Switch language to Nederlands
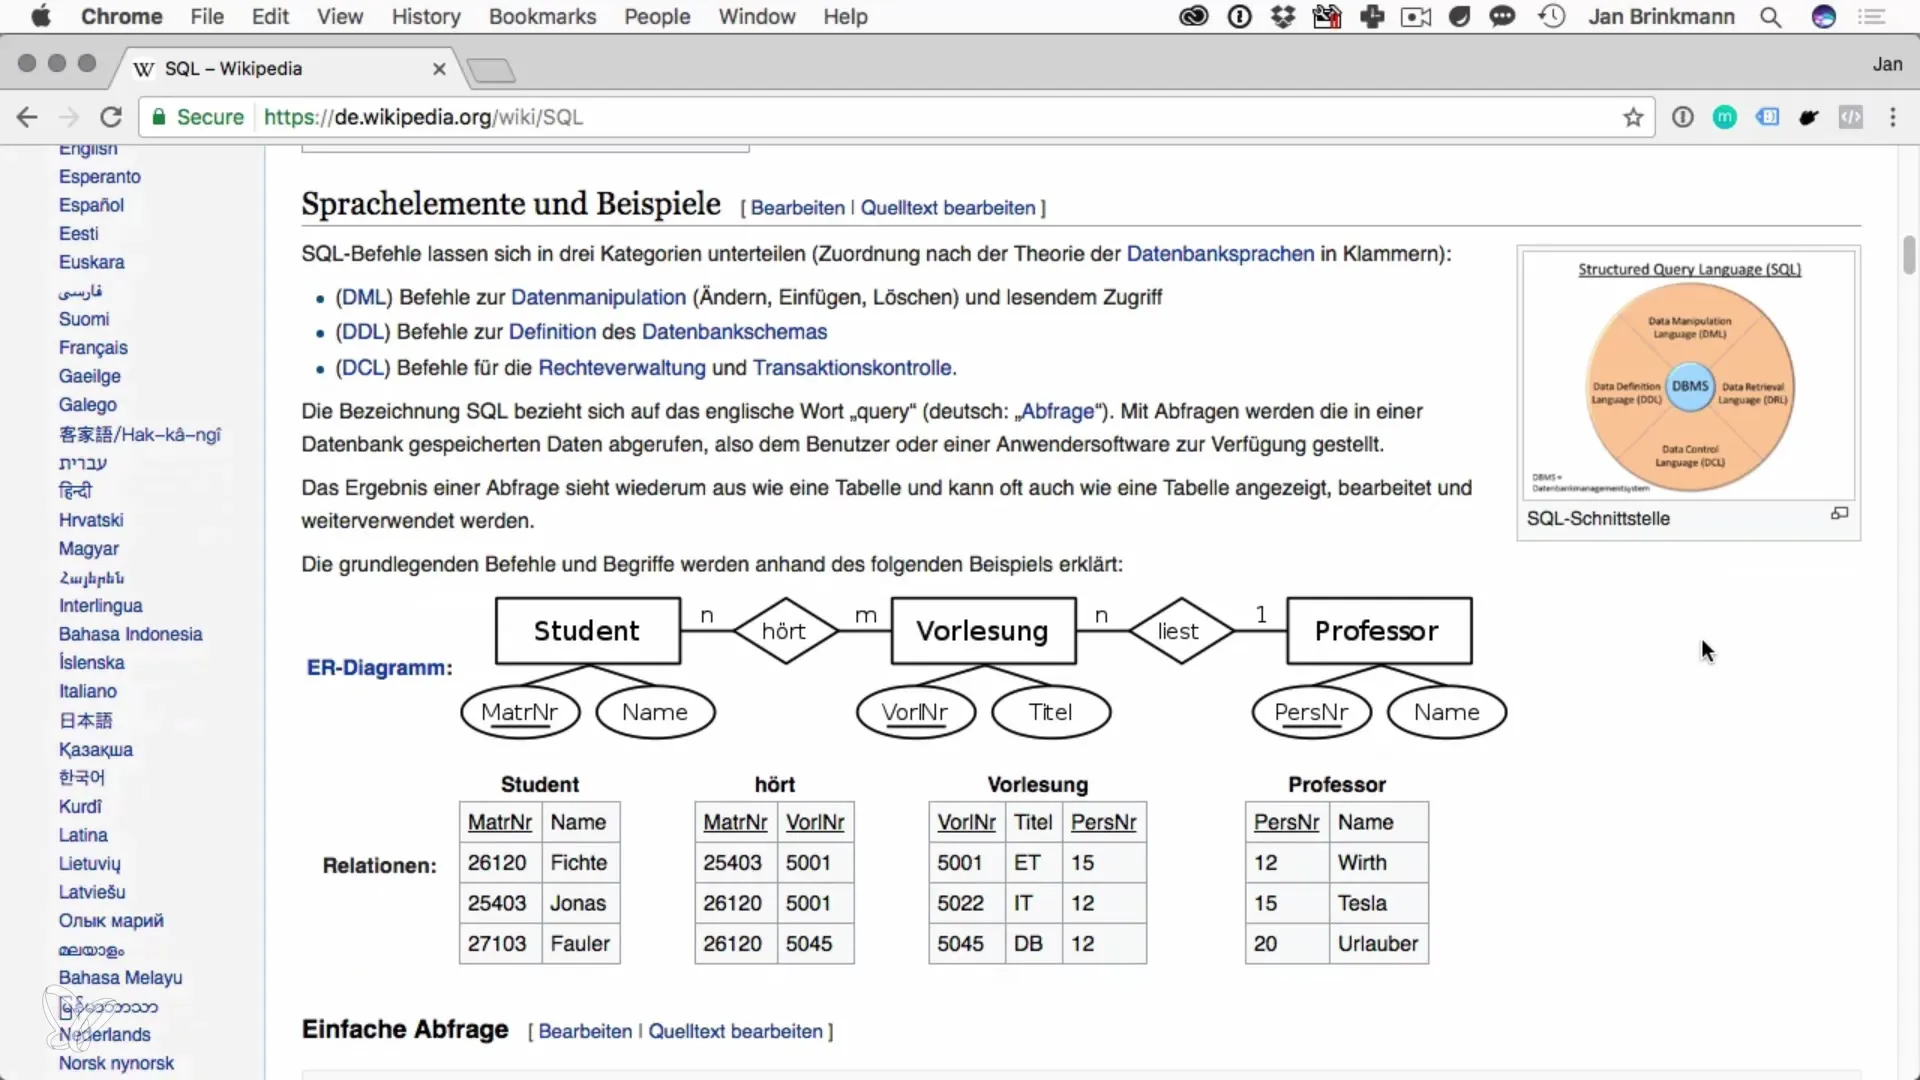The width and height of the screenshot is (1920, 1080). 105,1035
